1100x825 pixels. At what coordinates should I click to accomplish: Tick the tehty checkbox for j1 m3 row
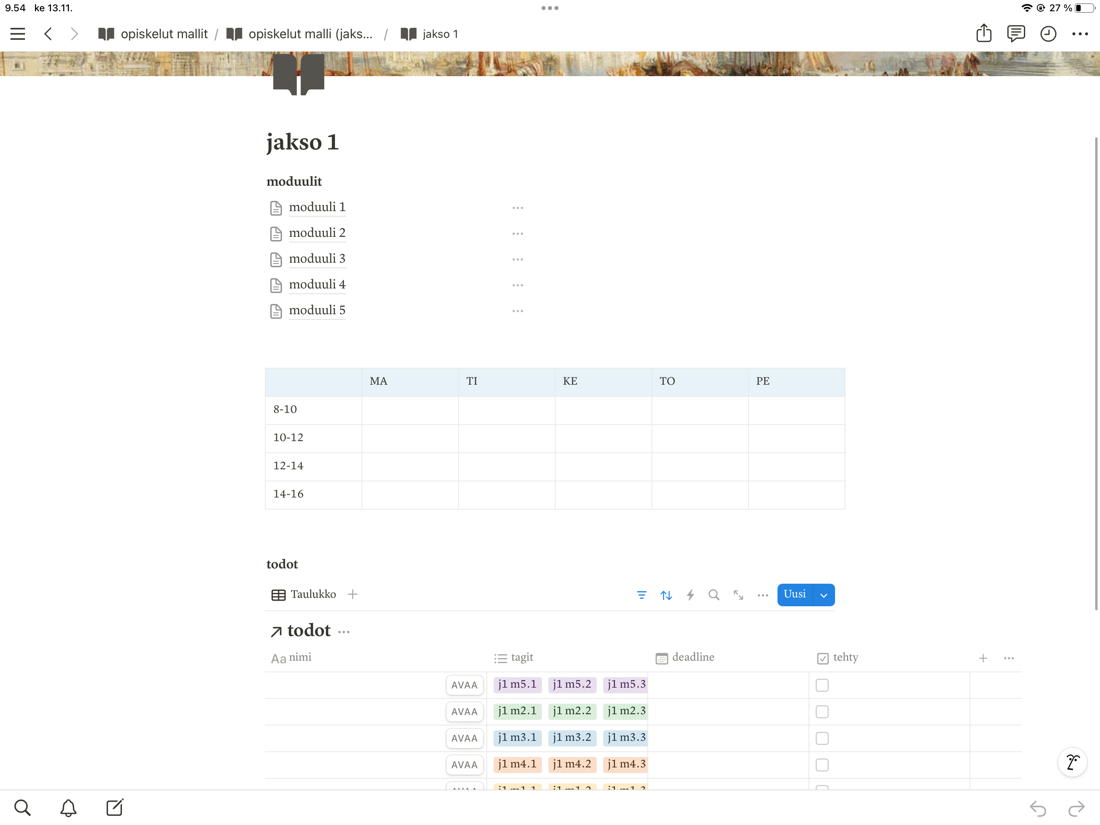point(822,738)
